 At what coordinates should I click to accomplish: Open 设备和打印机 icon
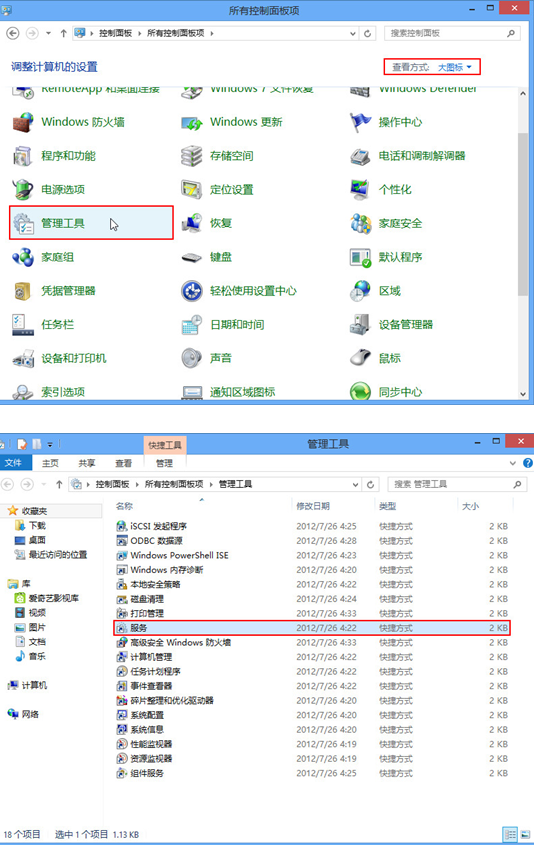coord(23,358)
